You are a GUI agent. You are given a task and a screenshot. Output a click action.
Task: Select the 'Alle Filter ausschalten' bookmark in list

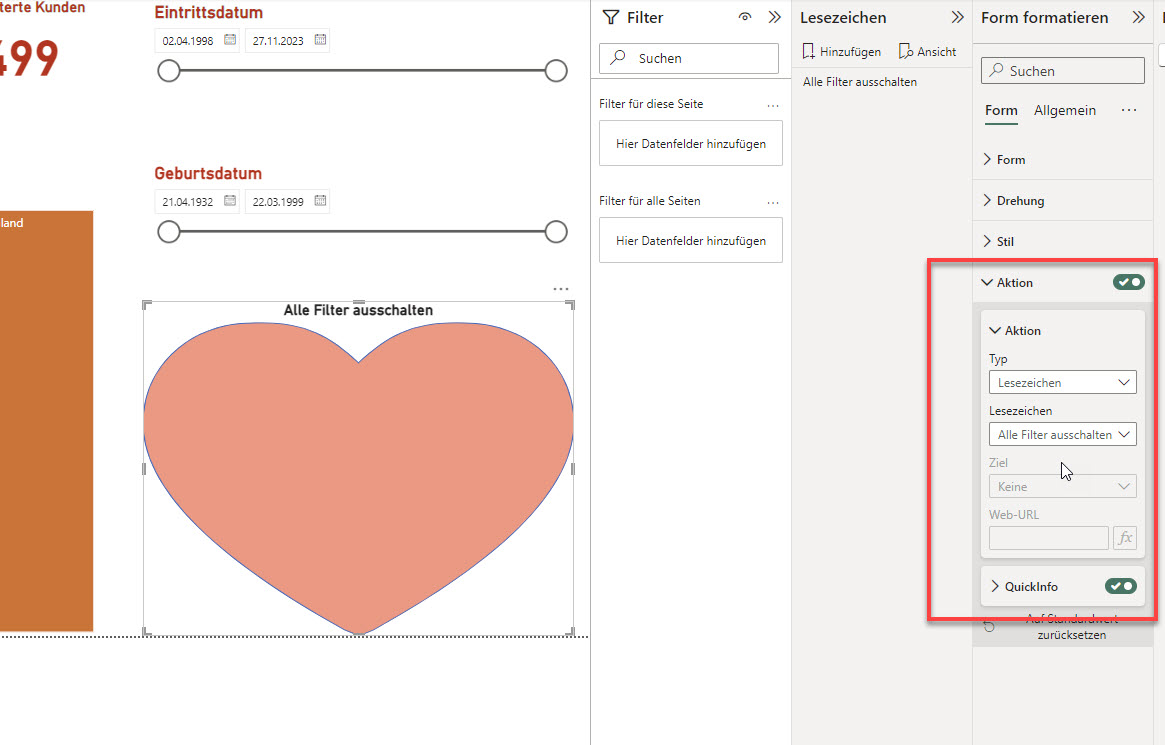(x=860, y=82)
